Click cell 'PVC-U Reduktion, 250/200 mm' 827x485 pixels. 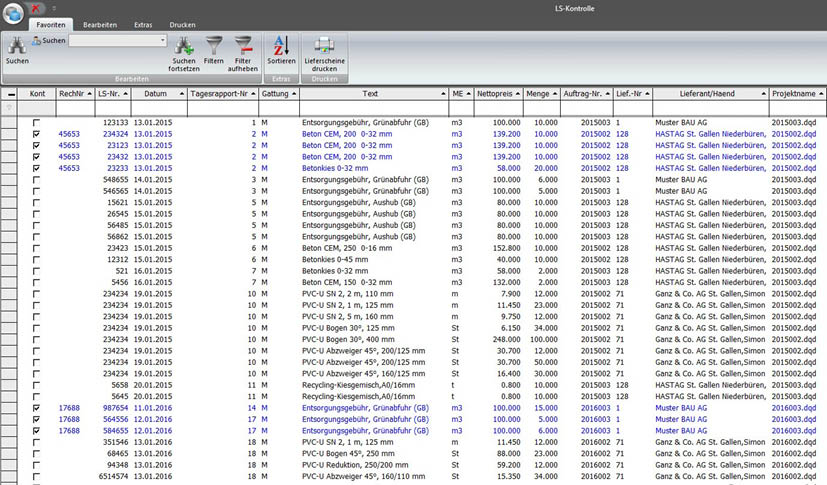[x=355, y=465]
